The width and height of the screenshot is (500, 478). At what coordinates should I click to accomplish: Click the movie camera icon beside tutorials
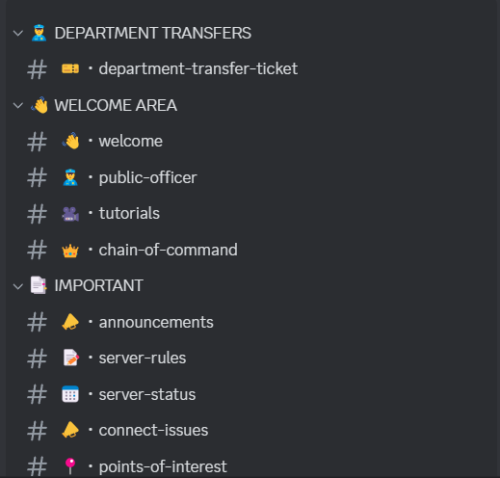[70, 214]
